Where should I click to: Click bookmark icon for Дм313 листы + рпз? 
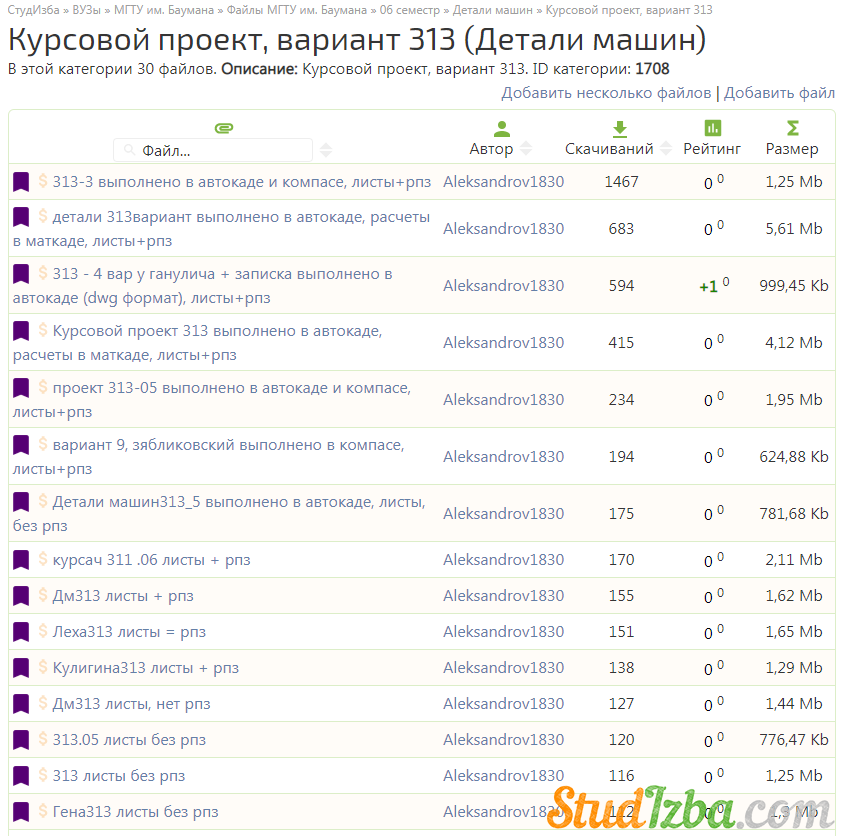(x=21, y=595)
